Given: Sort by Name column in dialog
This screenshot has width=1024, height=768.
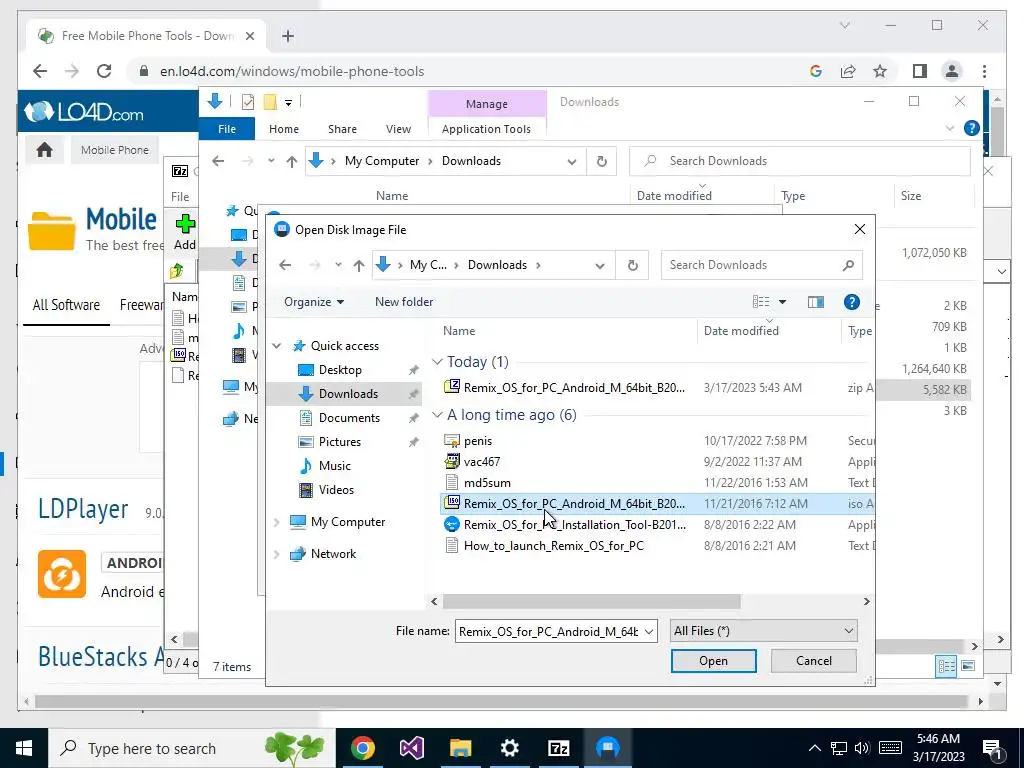Looking at the screenshot, I should (x=459, y=331).
